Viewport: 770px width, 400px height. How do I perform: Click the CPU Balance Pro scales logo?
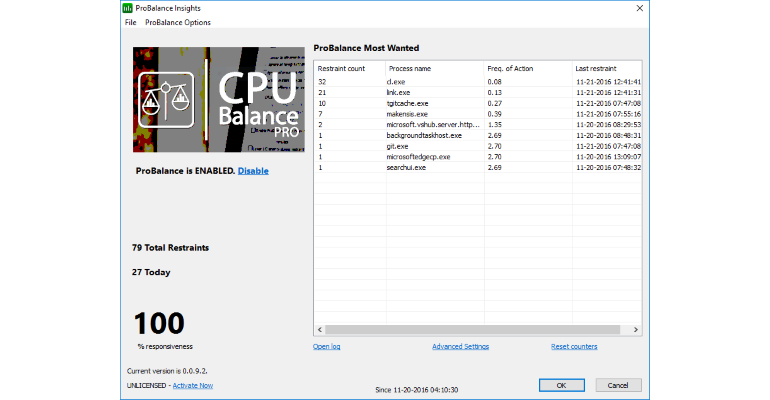tap(166, 100)
